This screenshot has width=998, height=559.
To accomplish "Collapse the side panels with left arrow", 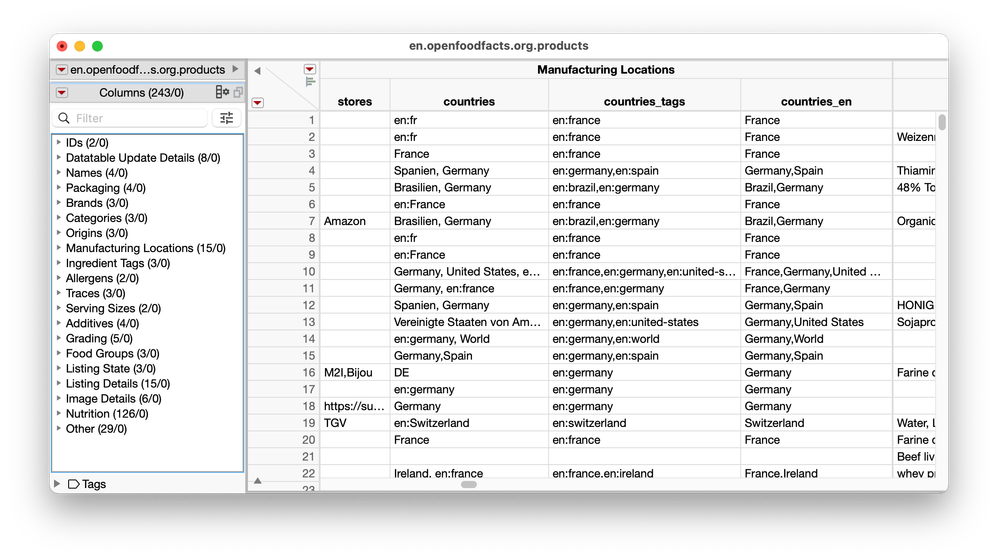I will [257, 71].
